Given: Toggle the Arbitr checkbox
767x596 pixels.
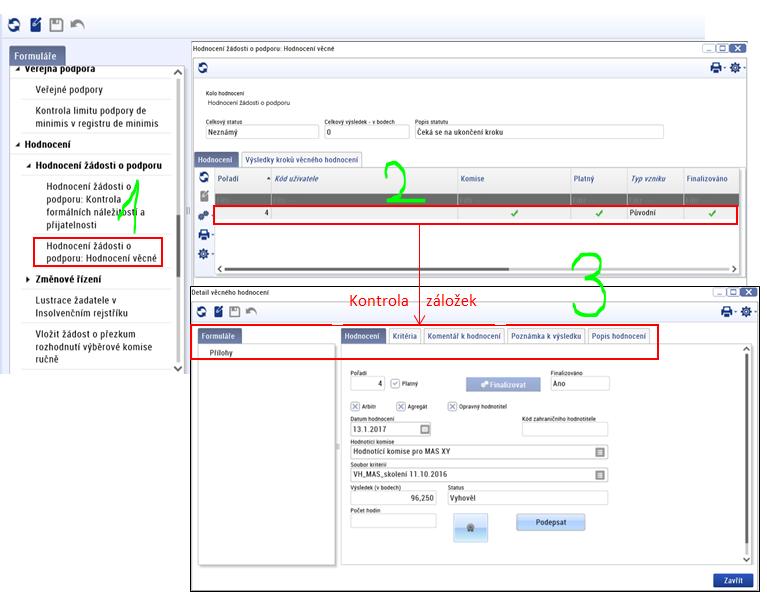Looking at the screenshot, I should (355, 407).
